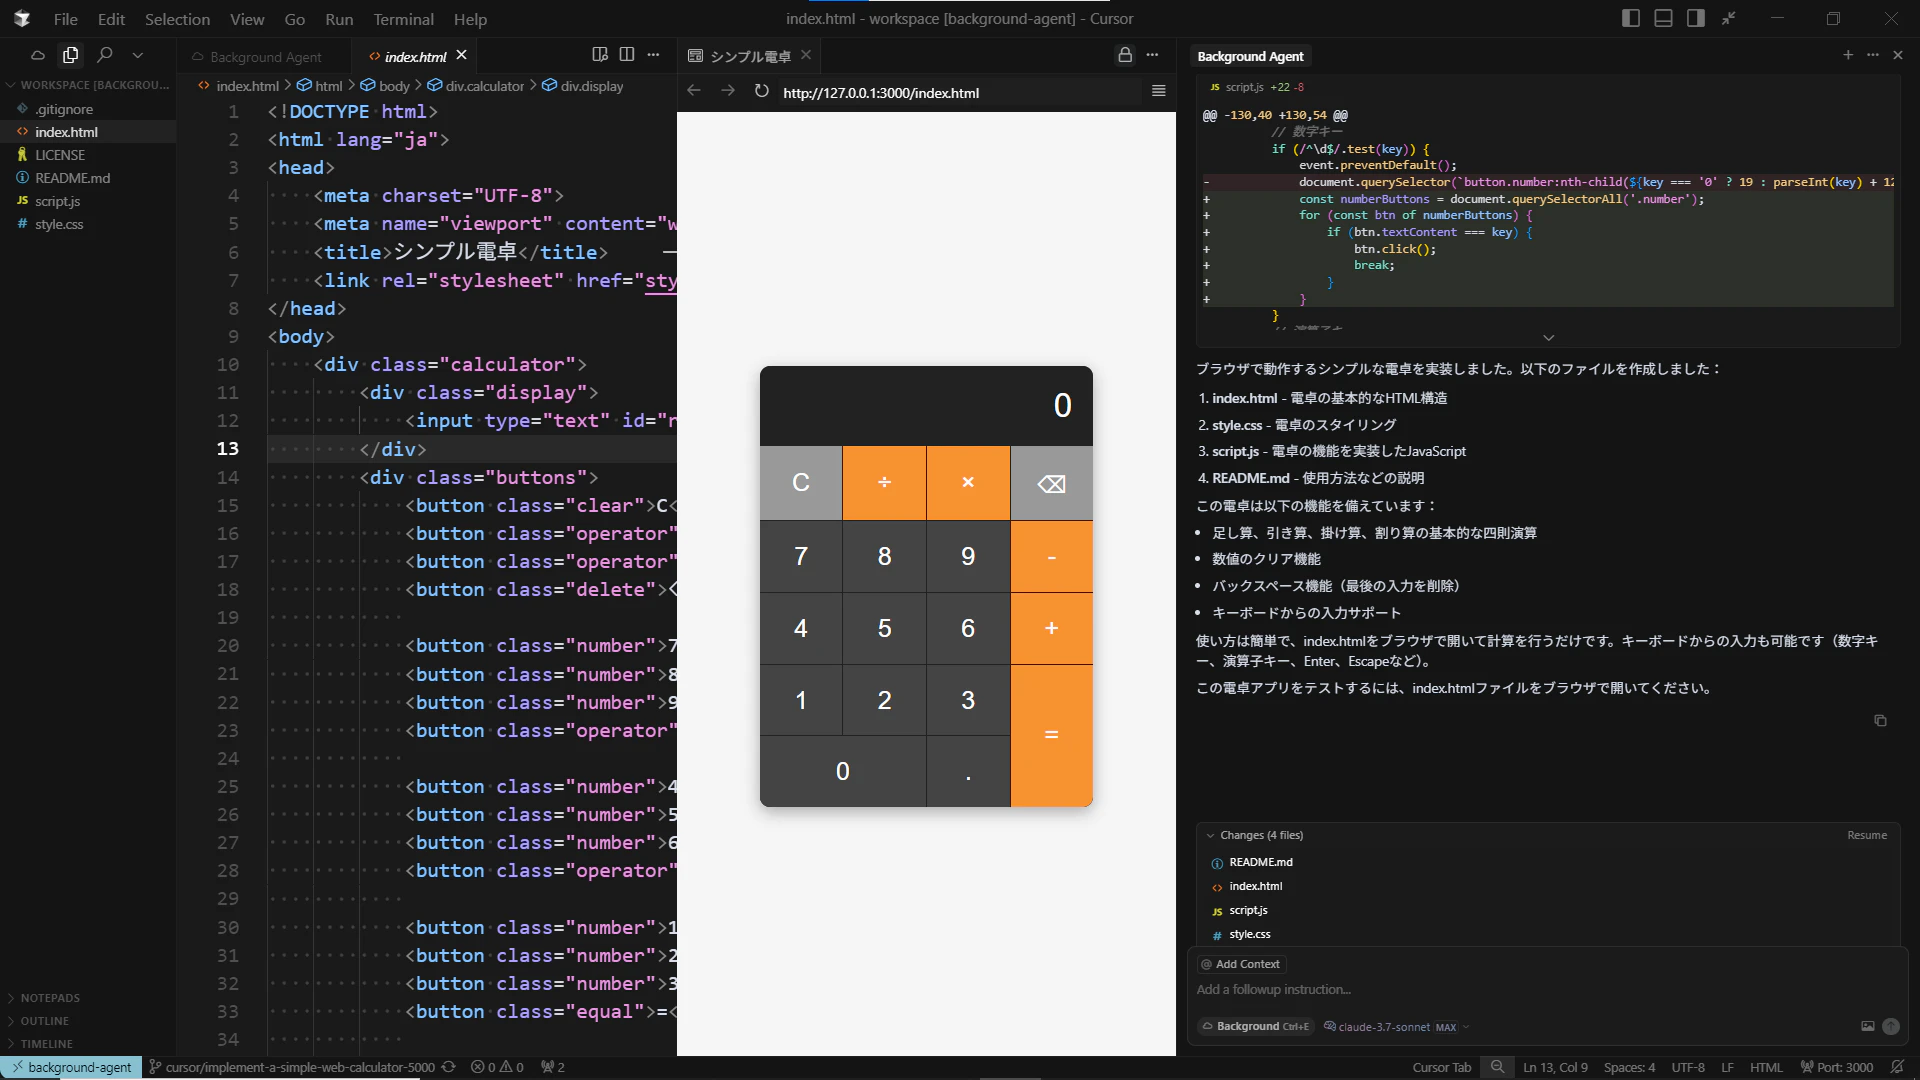Open the Terminal menu
The width and height of the screenshot is (1920, 1080).
(403, 19)
